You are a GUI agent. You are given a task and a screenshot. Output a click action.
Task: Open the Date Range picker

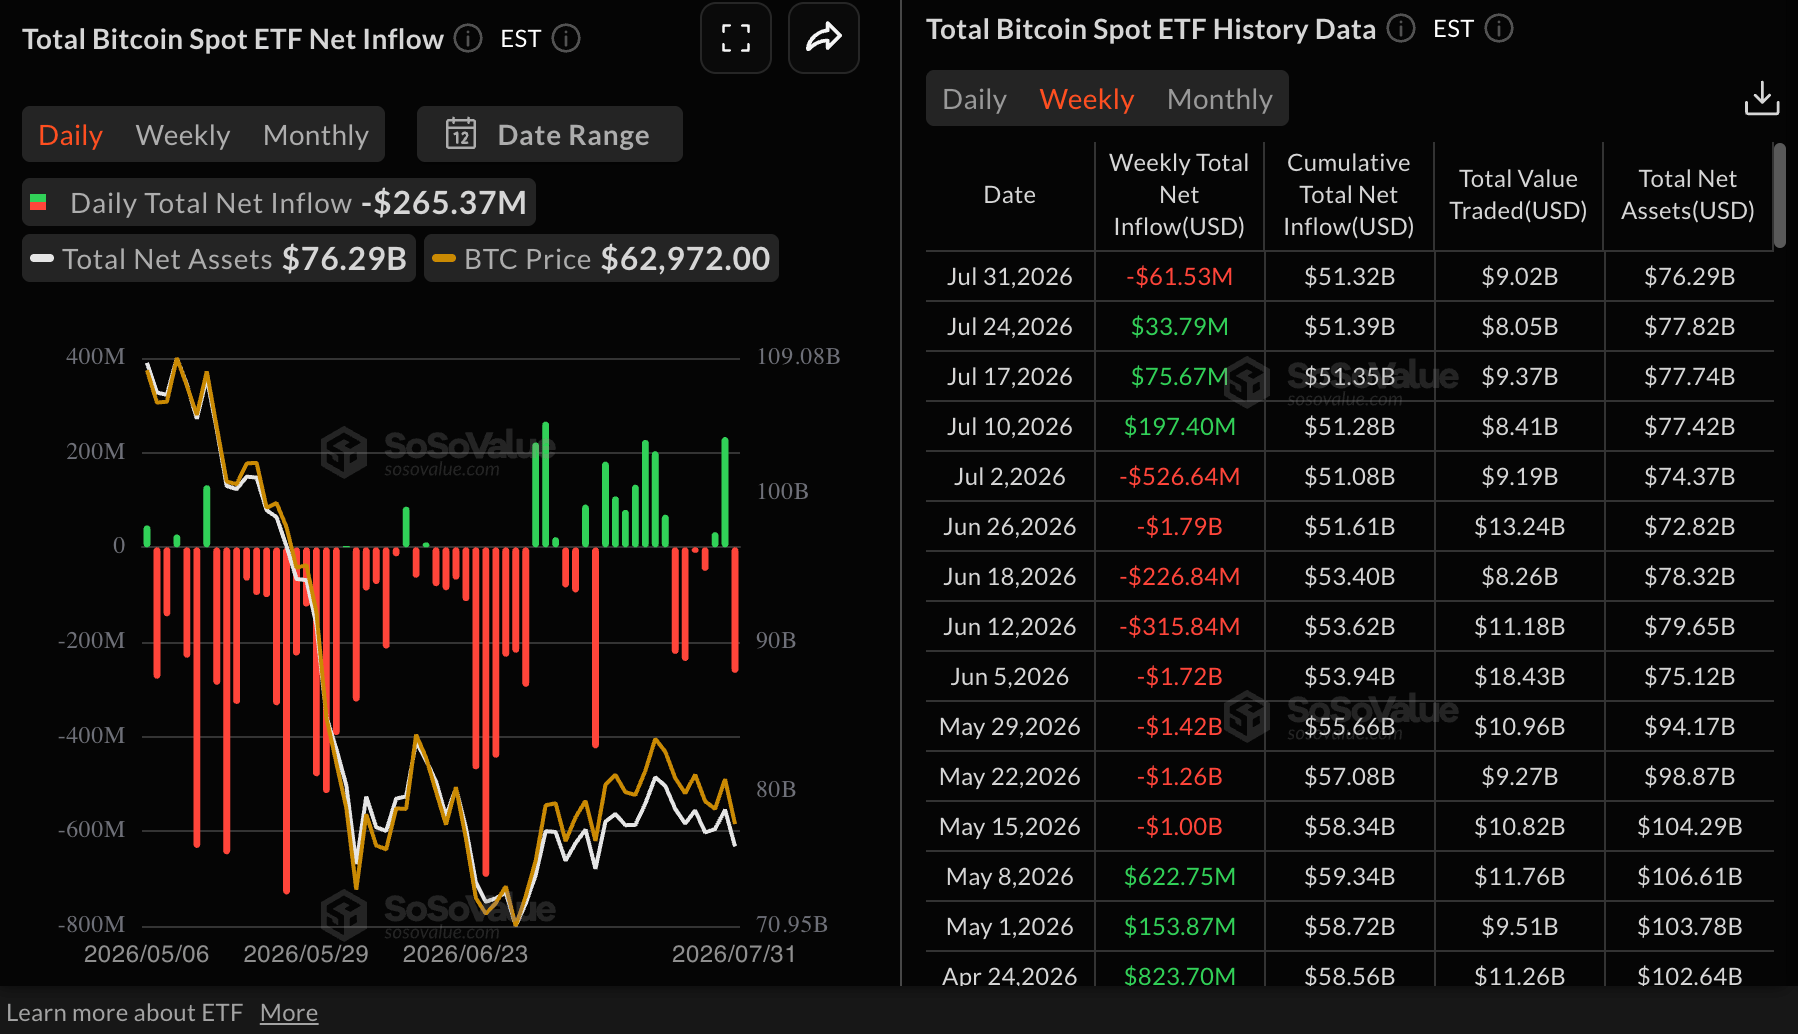[x=550, y=134]
